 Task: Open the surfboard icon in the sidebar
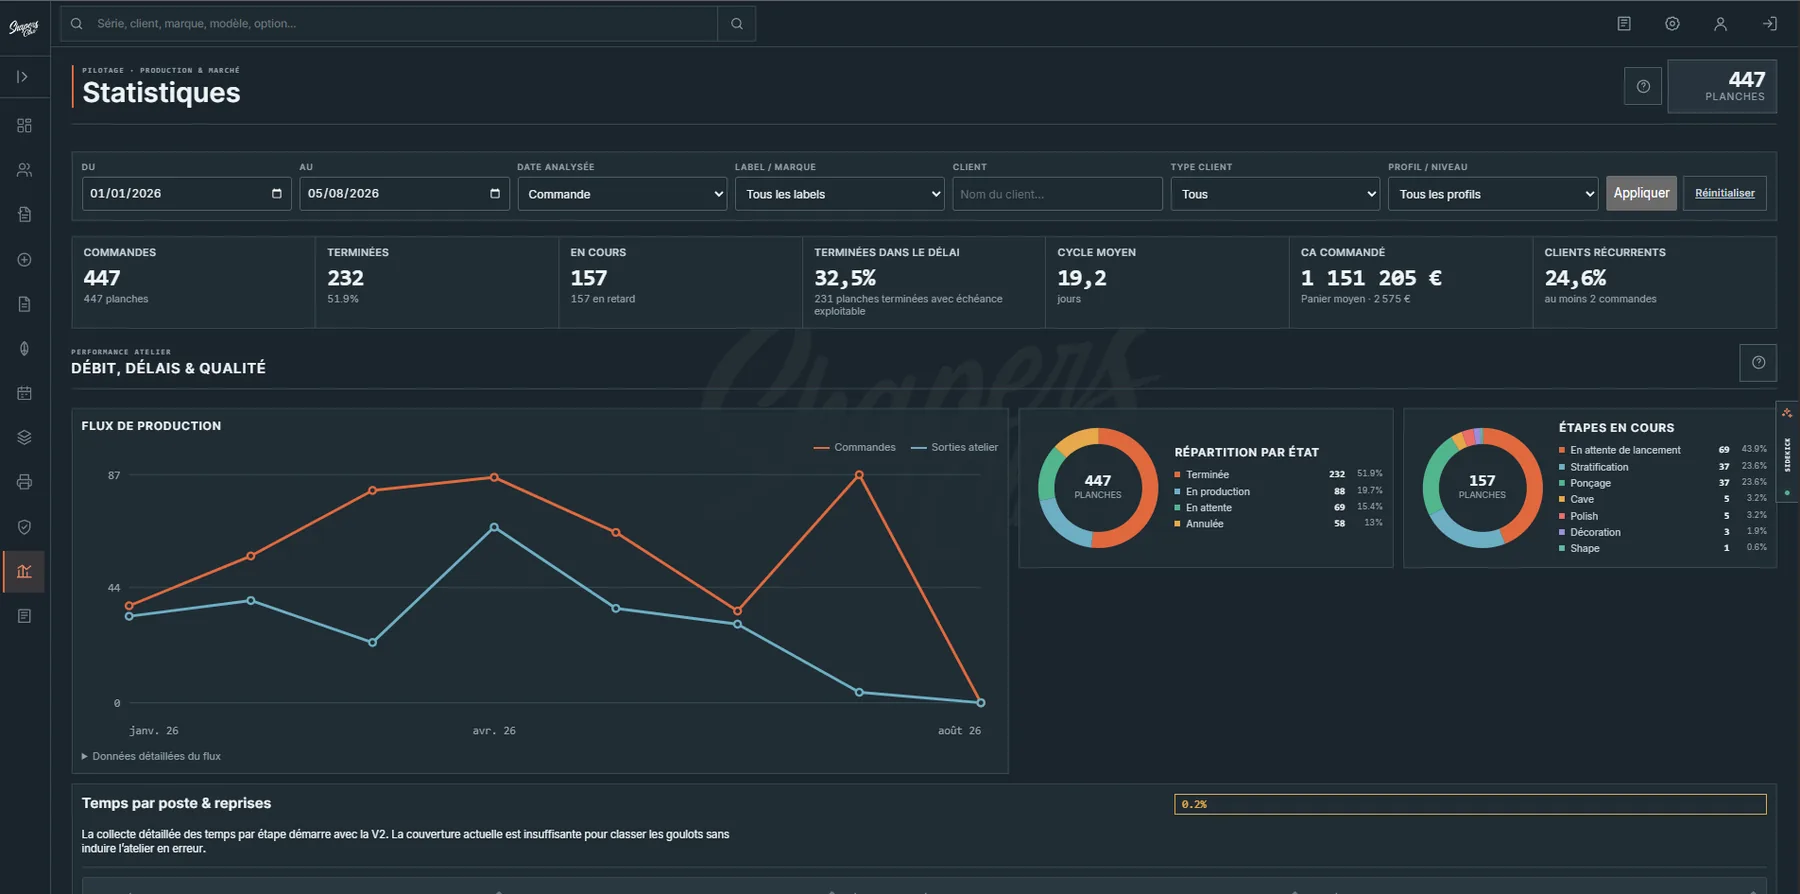point(24,348)
